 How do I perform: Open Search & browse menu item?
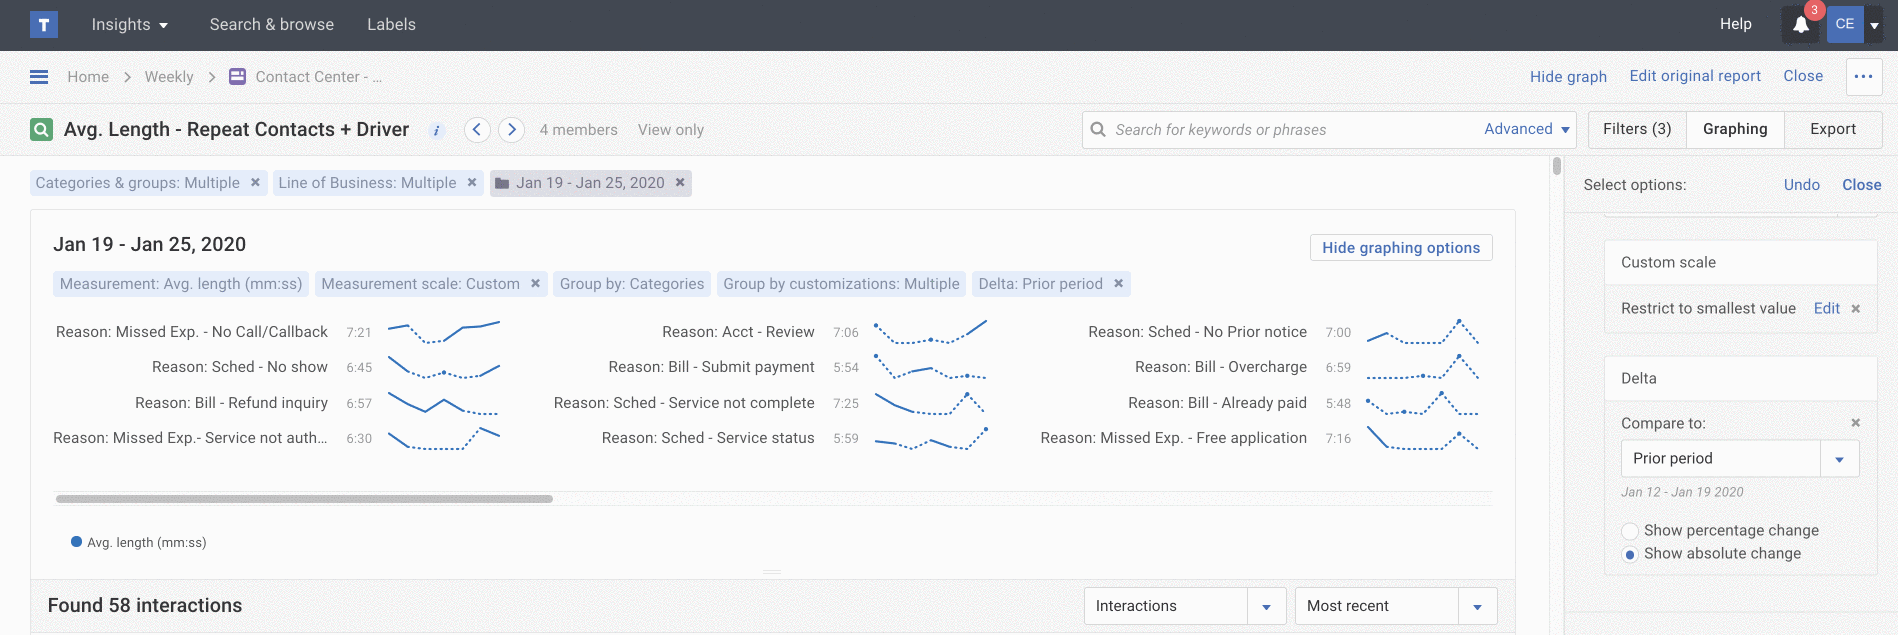(x=271, y=25)
